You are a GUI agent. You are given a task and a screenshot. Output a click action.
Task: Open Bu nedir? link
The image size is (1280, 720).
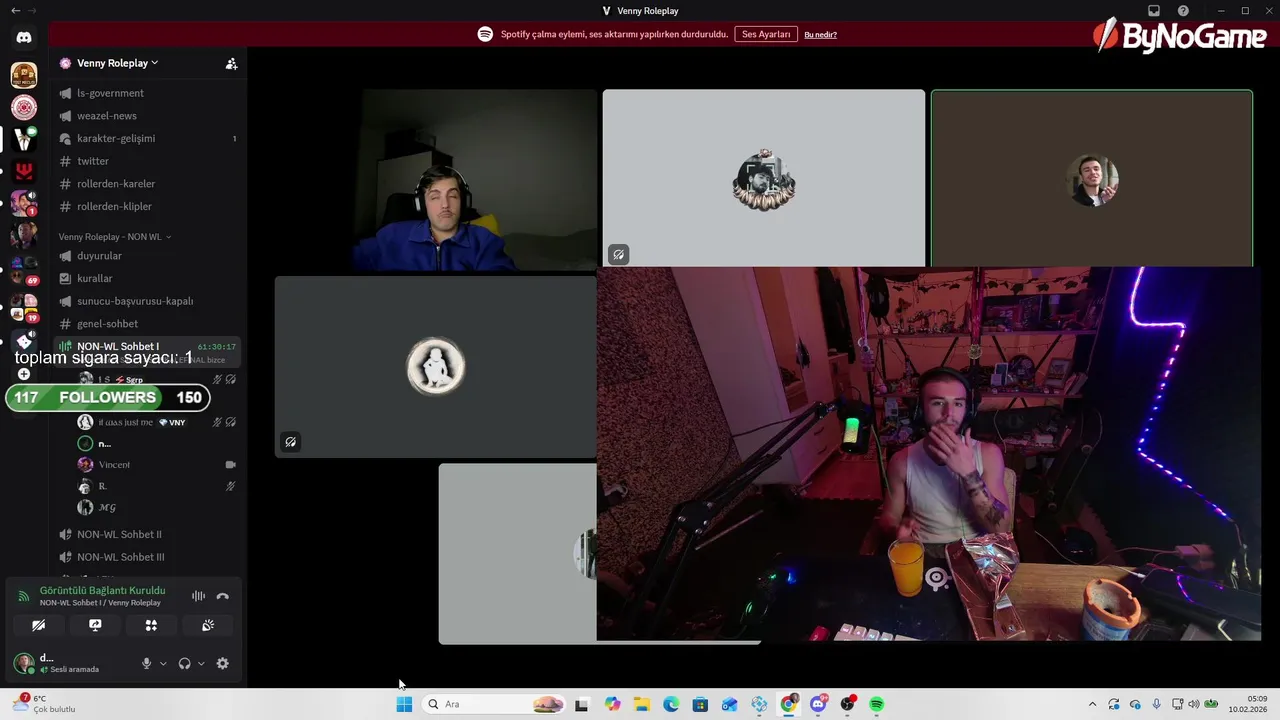tap(820, 34)
